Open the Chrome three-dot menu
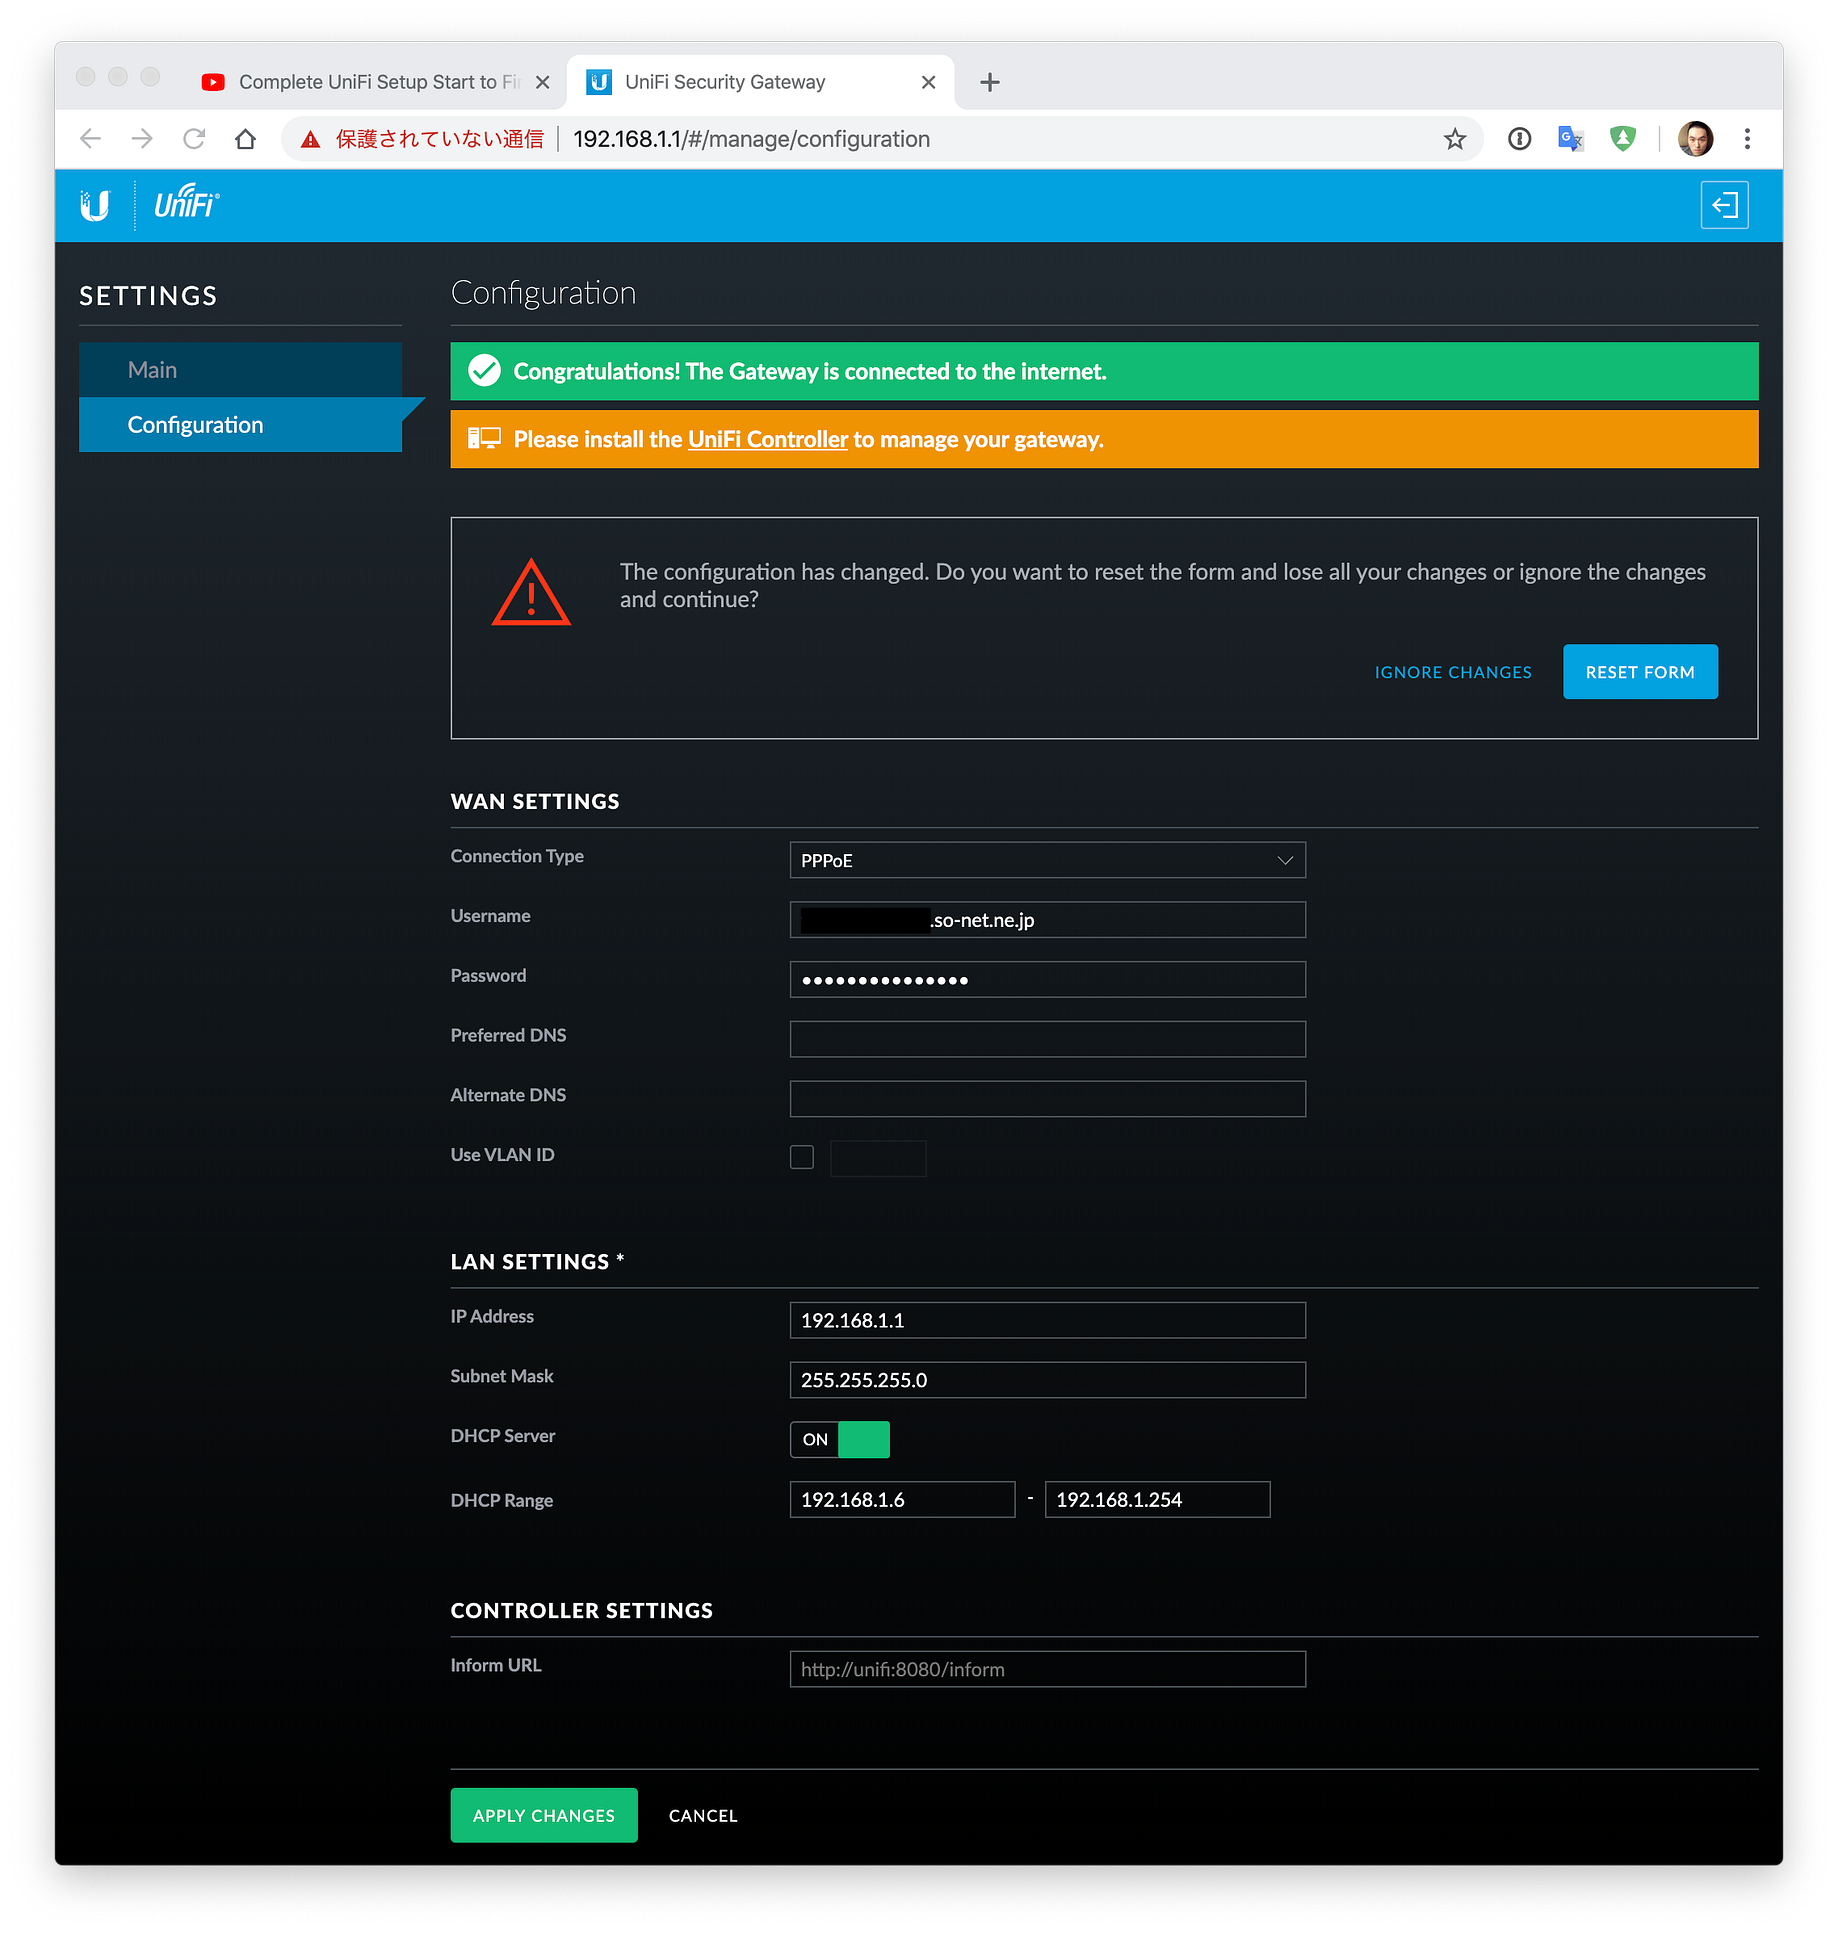This screenshot has width=1838, height=1933. tap(1747, 139)
